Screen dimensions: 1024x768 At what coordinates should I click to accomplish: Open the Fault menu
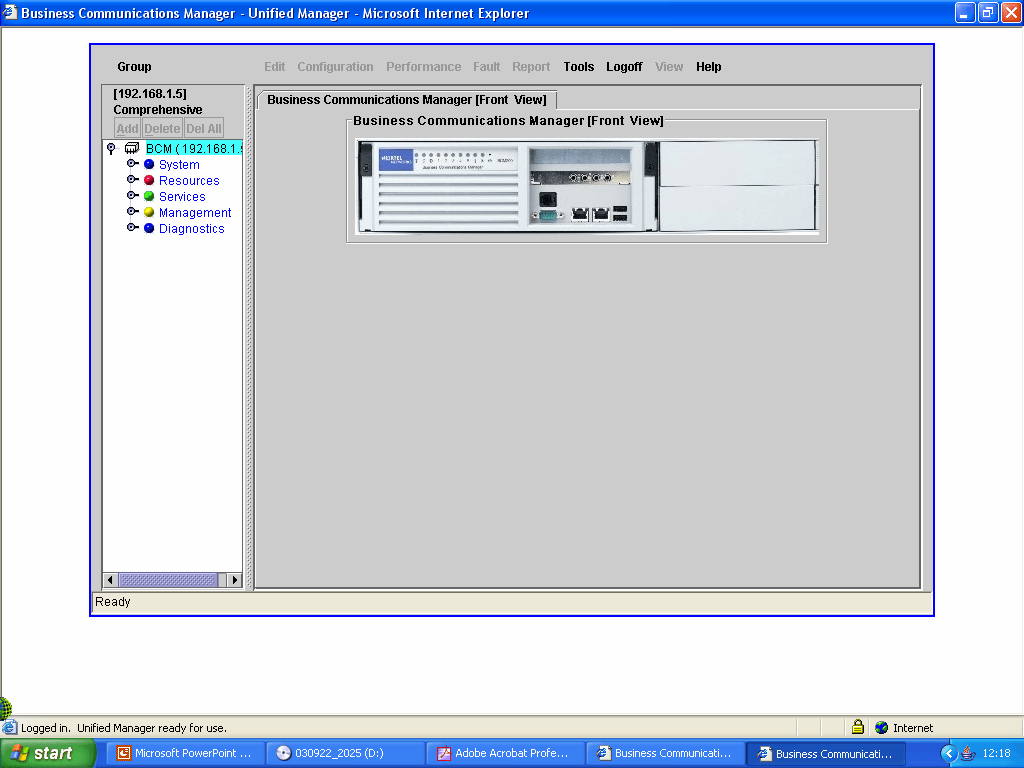tap(487, 67)
